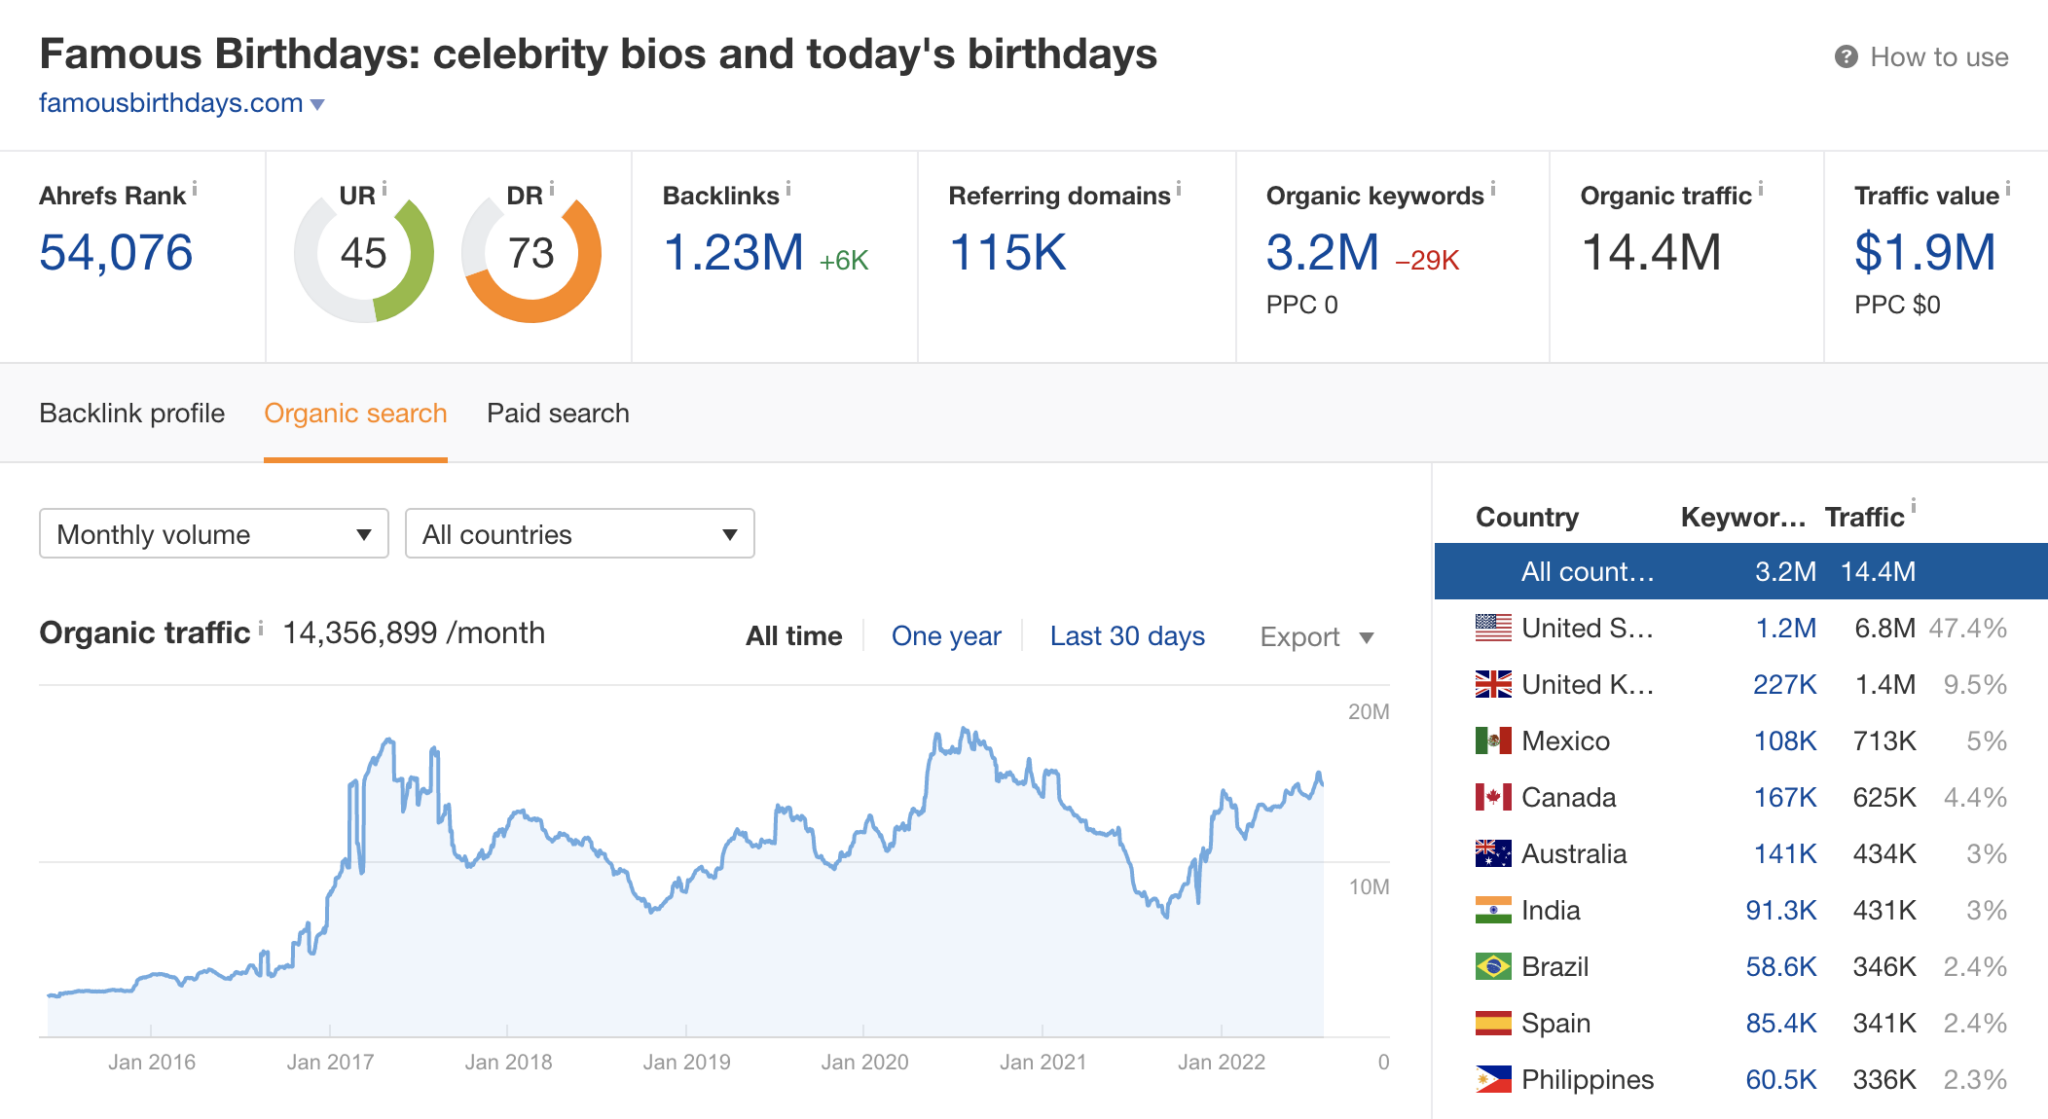Click the Keywords column header
The height and width of the screenshot is (1119, 2048).
point(1743,517)
